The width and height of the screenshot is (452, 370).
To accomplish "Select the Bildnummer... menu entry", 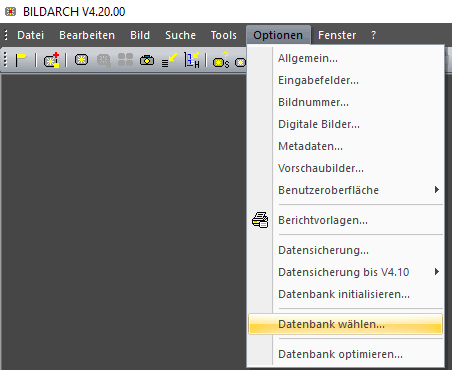I will 345,102.
